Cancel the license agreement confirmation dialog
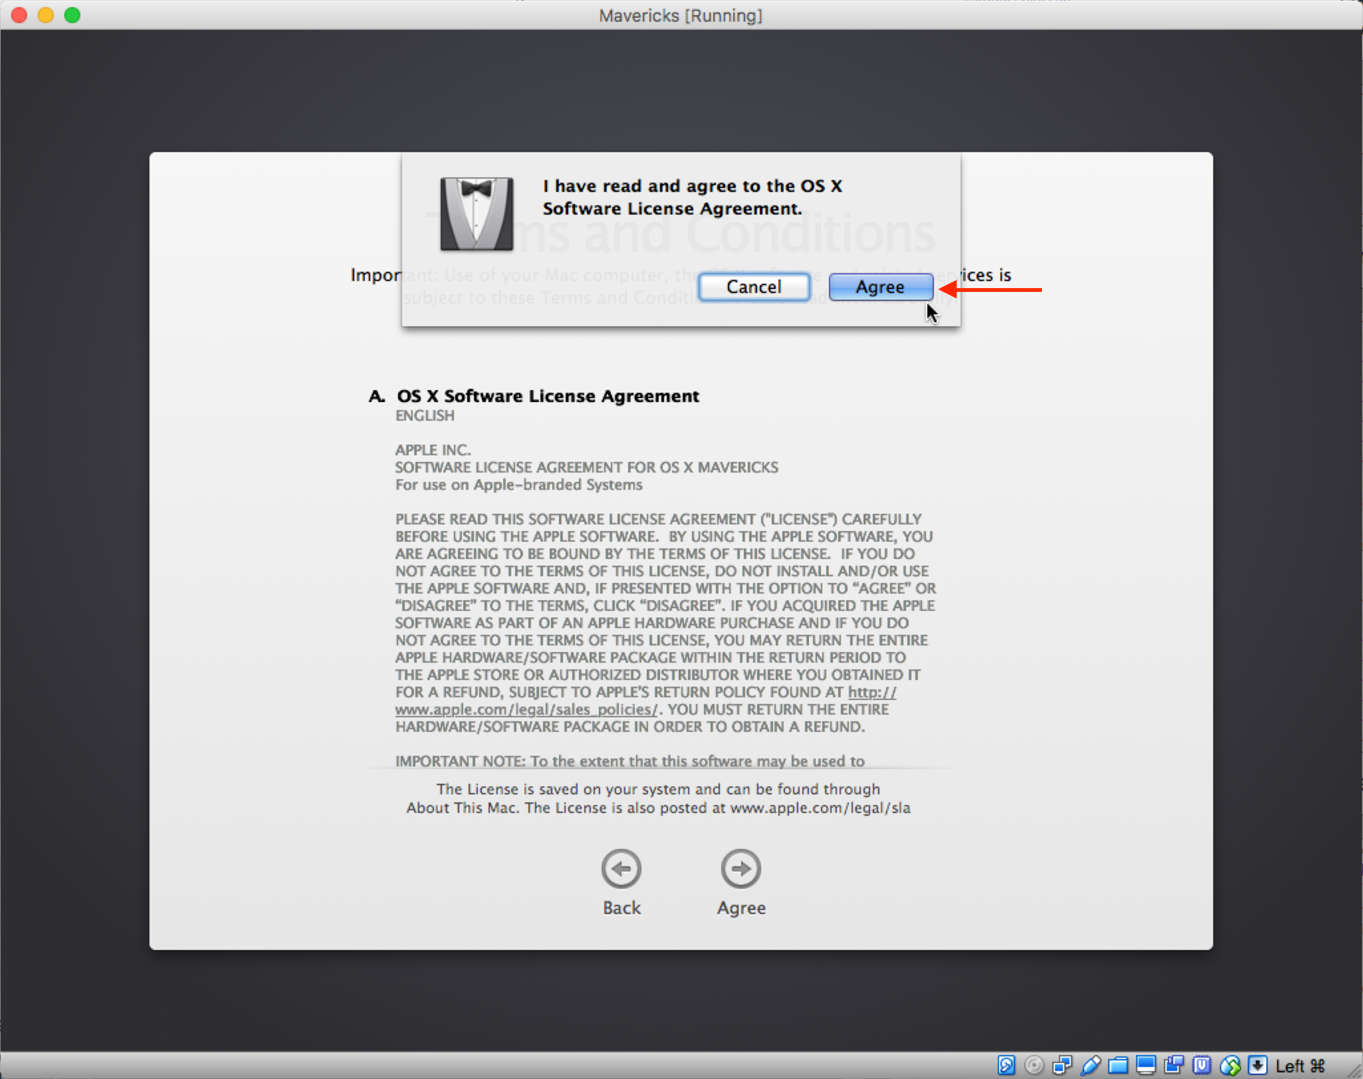This screenshot has height=1079, width=1363. point(754,287)
